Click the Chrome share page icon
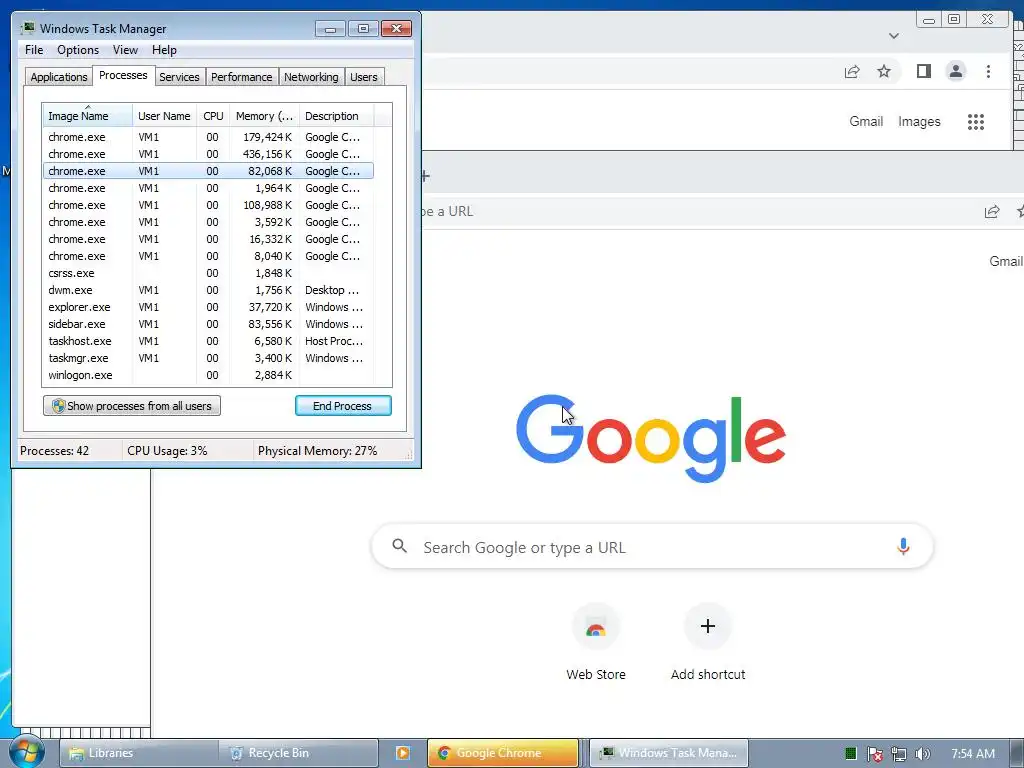Image resolution: width=1024 pixels, height=768 pixels. 852,71
